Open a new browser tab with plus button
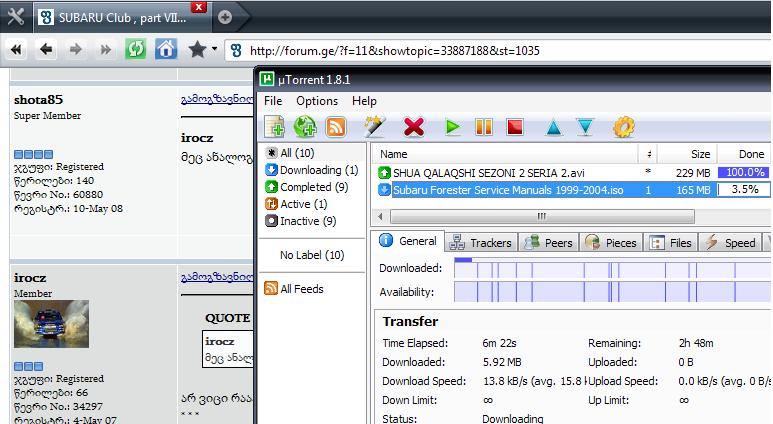Screen dimensions: 773x424 225,17
